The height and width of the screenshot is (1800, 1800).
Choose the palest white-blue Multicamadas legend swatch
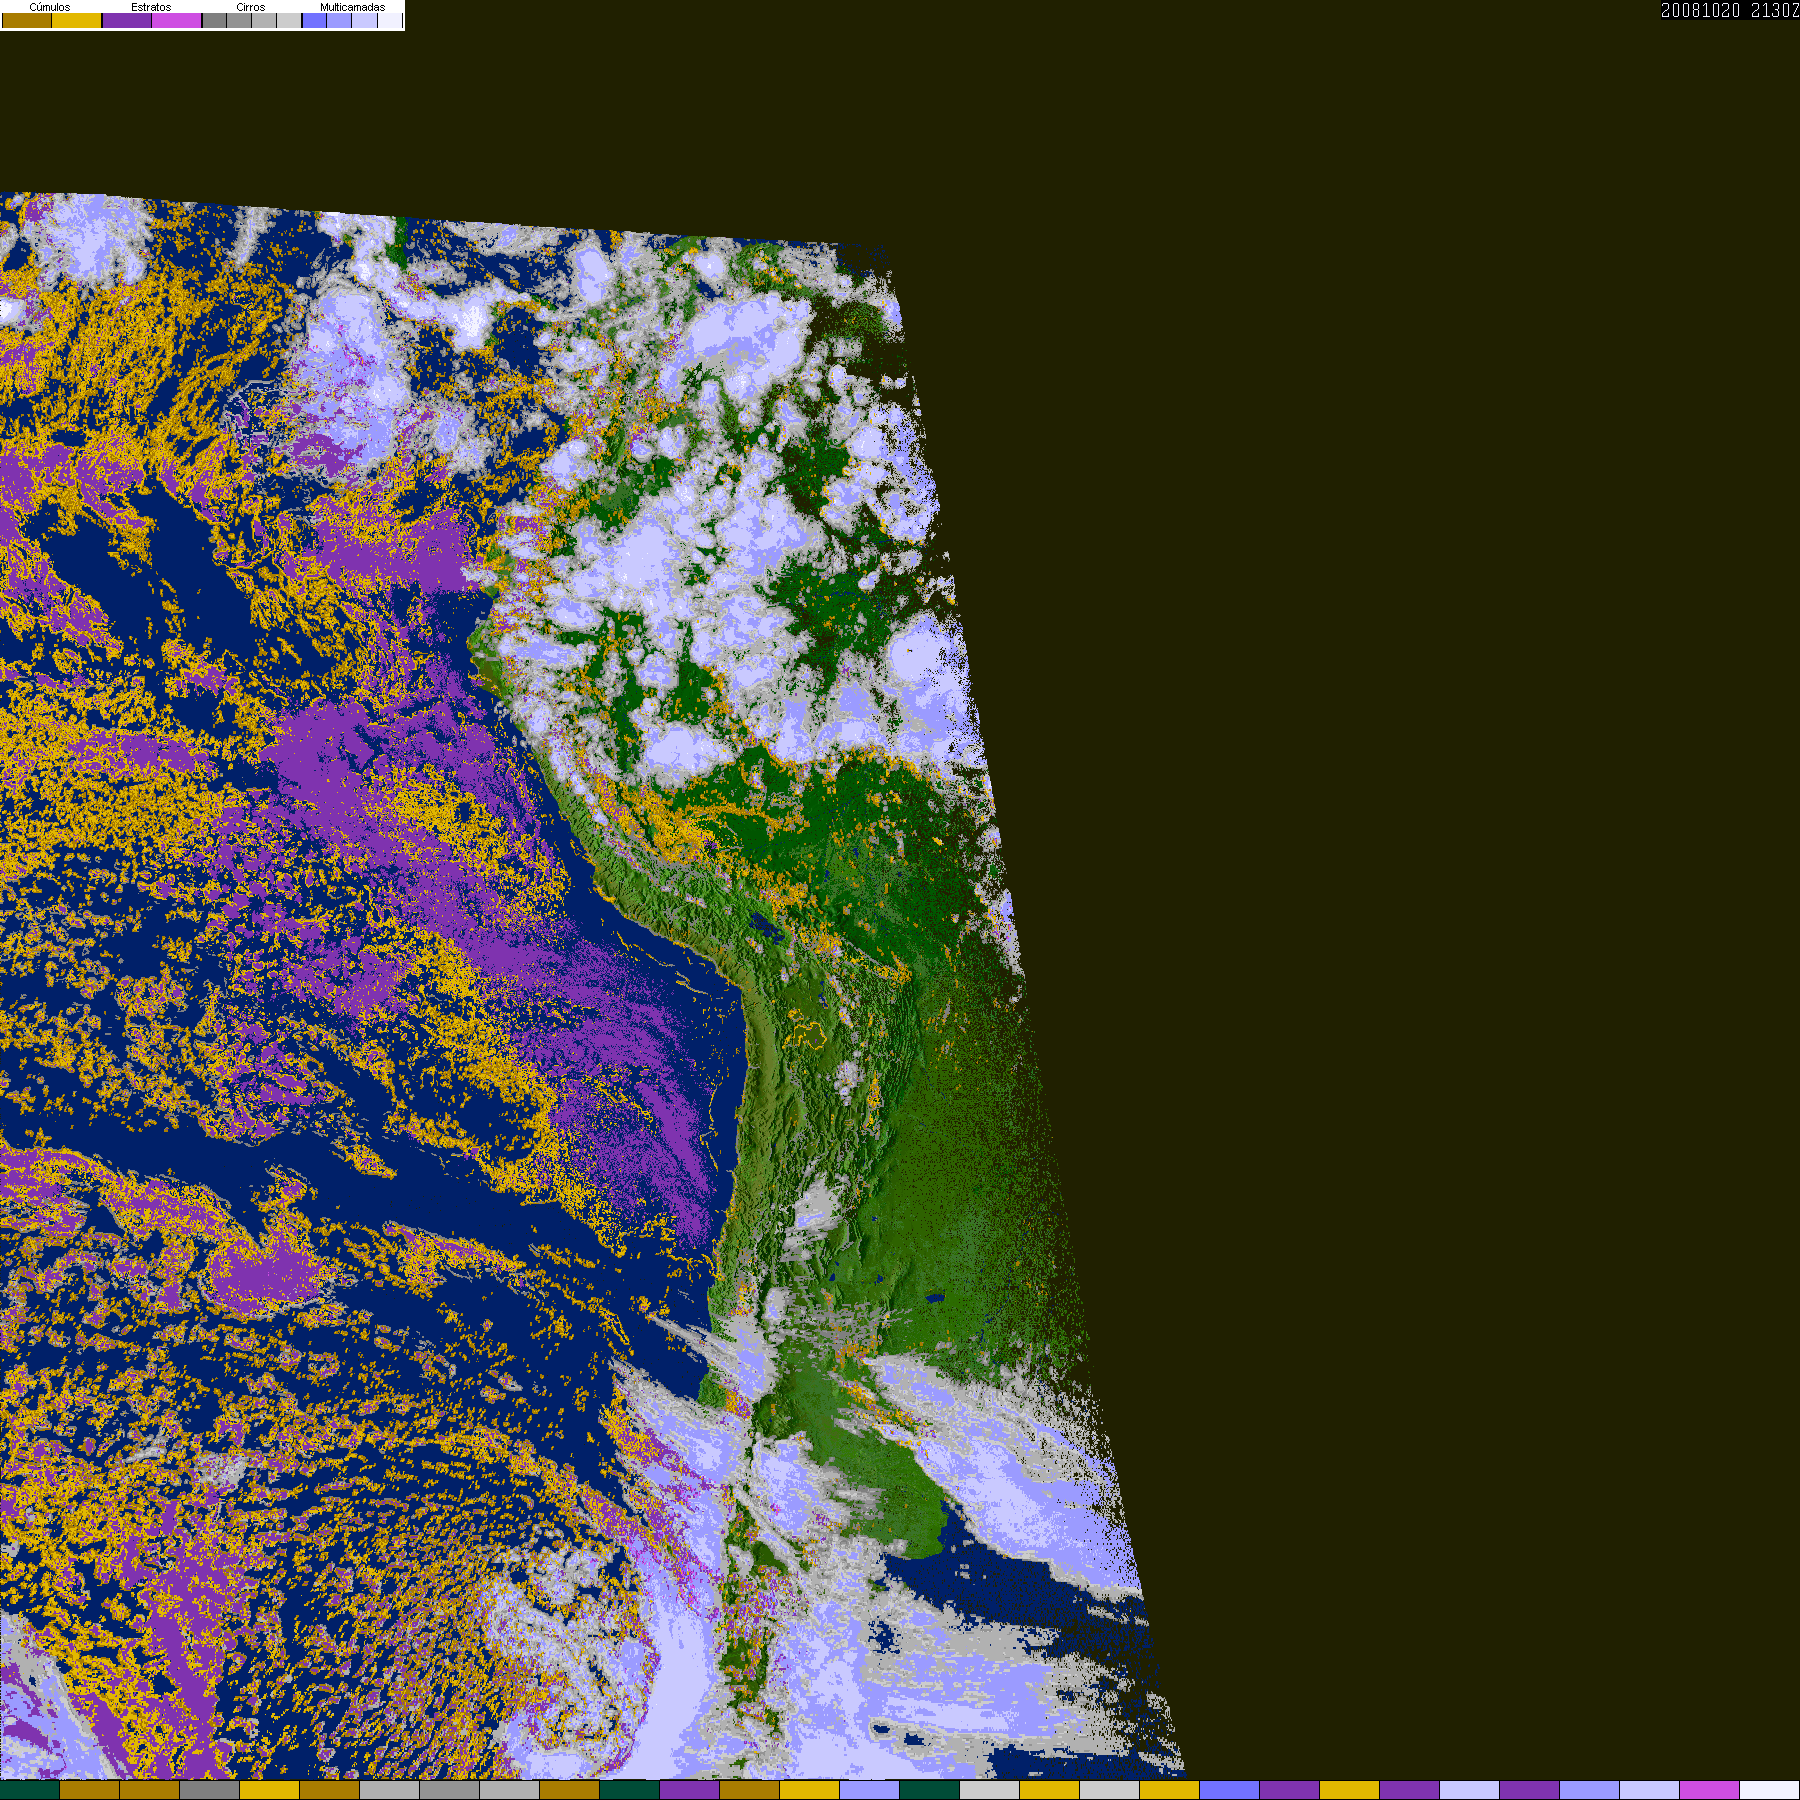(390, 20)
